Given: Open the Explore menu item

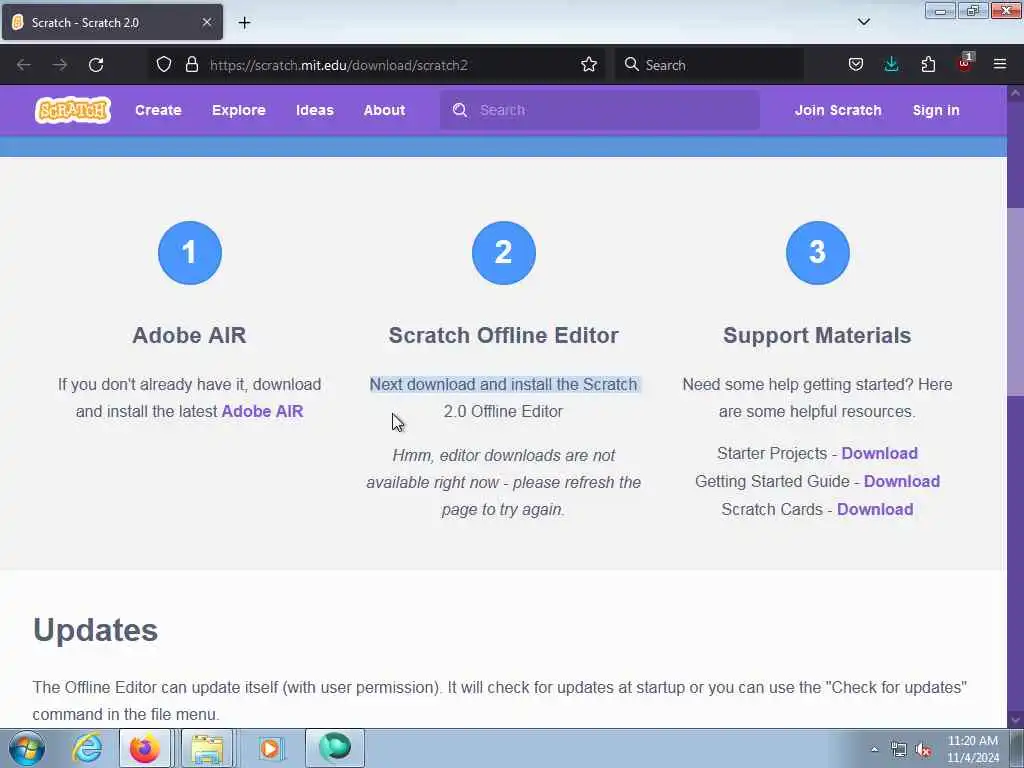Looking at the screenshot, I should click(238, 110).
